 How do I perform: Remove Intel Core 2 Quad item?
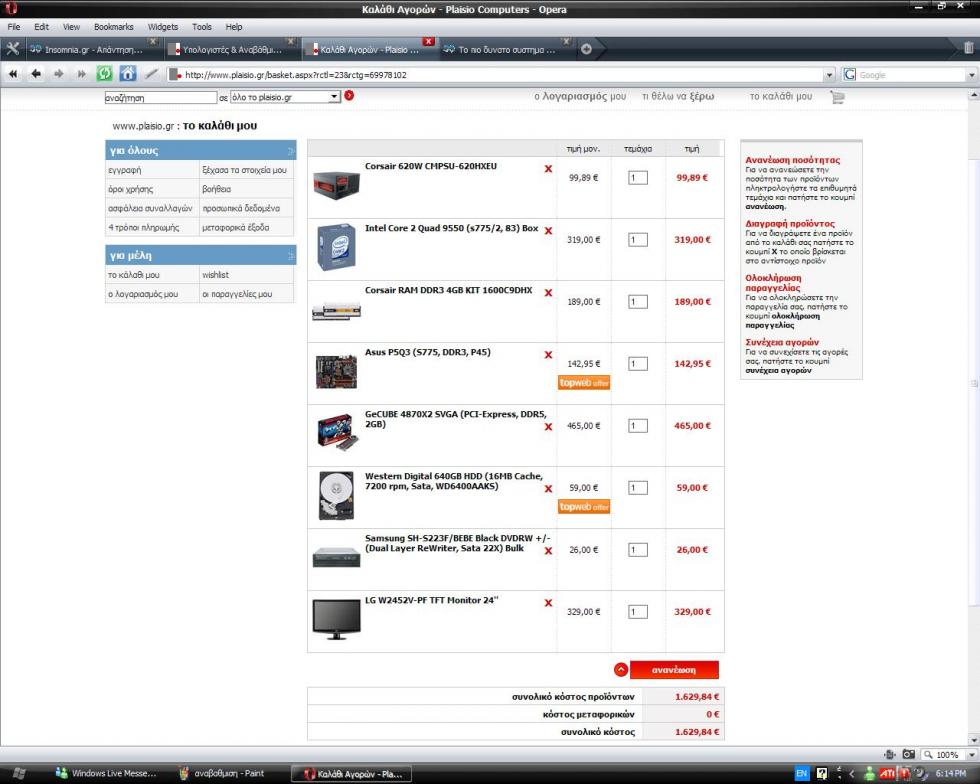[x=548, y=231]
